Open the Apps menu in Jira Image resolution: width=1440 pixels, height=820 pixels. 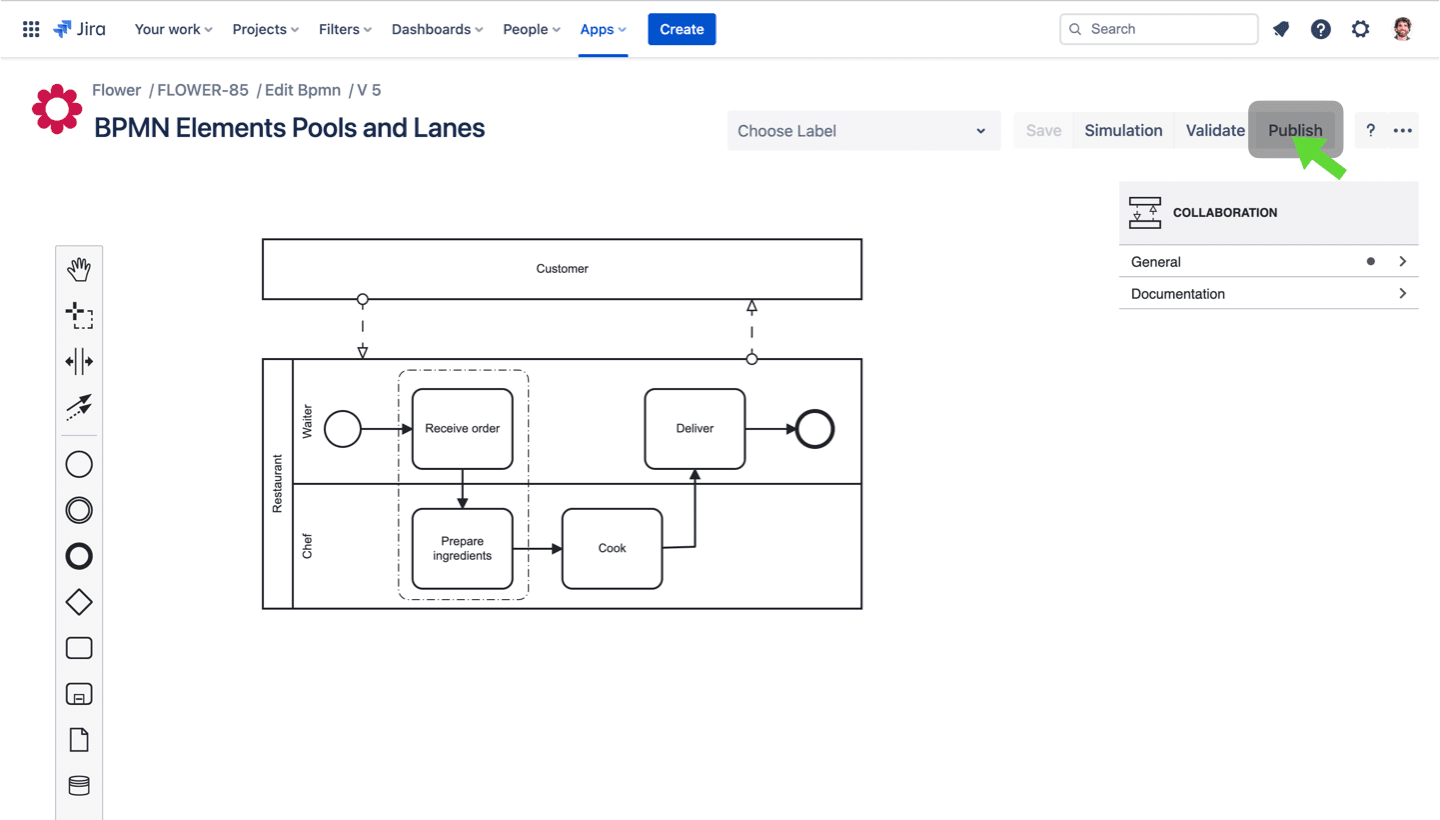[603, 29]
